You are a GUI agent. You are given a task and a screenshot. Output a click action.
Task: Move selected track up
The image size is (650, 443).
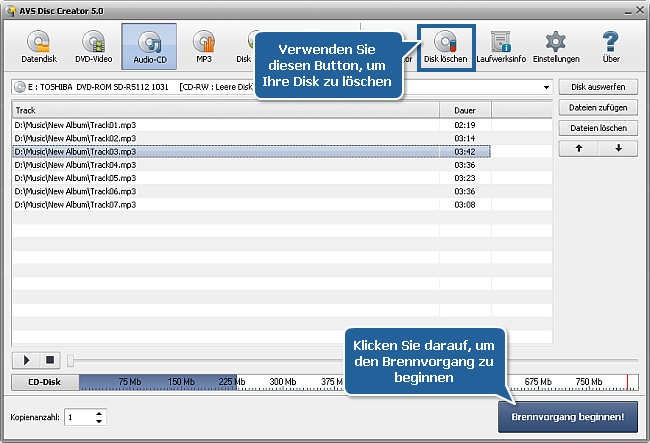click(x=579, y=148)
